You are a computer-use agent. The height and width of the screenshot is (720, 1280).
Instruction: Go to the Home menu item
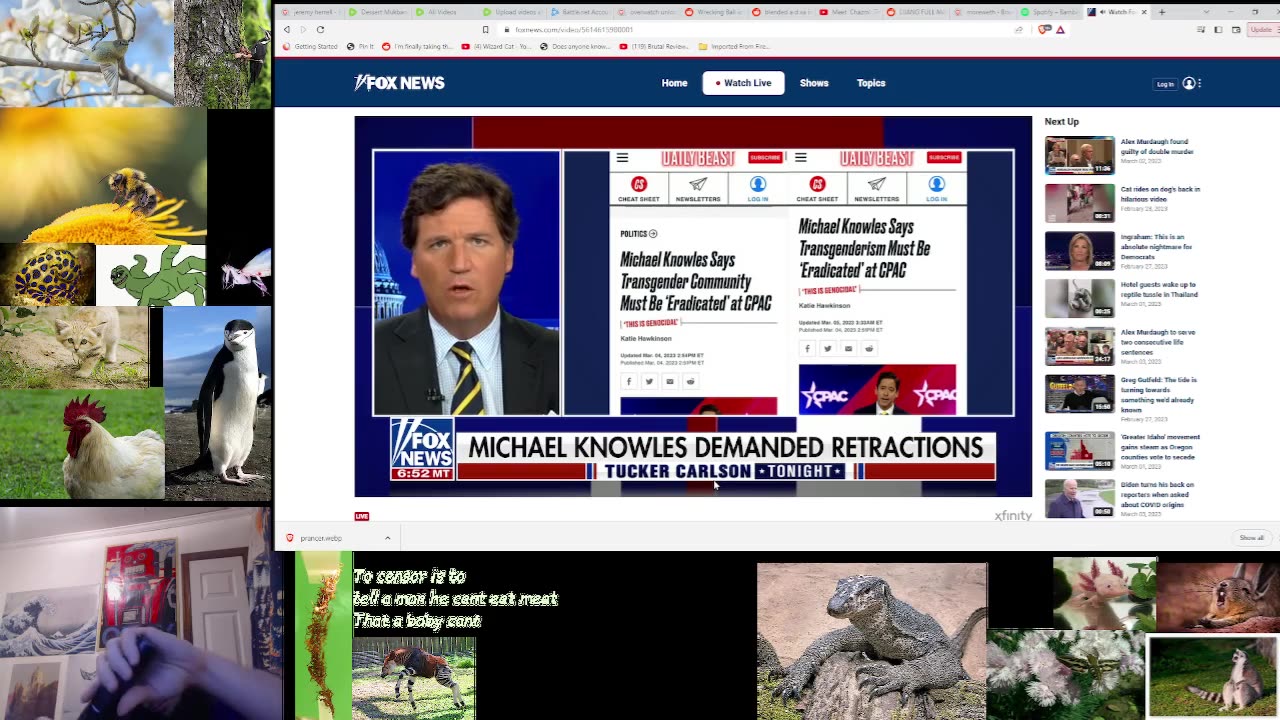[x=674, y=83]
